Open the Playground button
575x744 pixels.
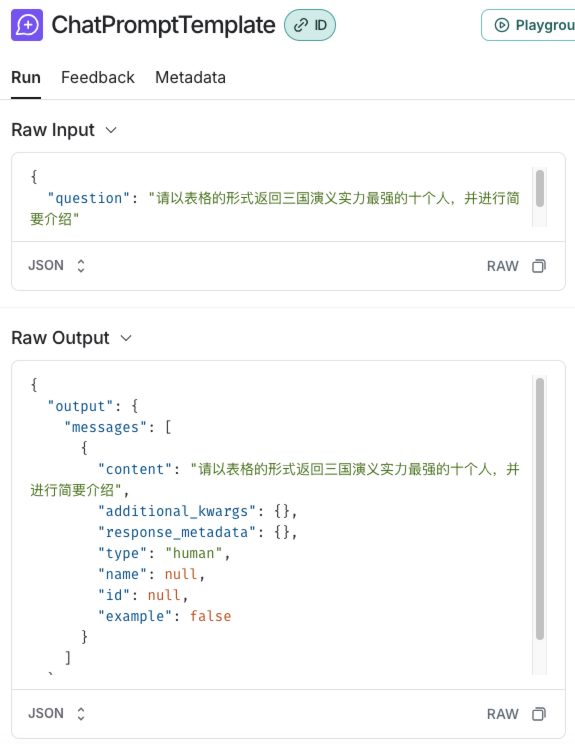[528, 25]
